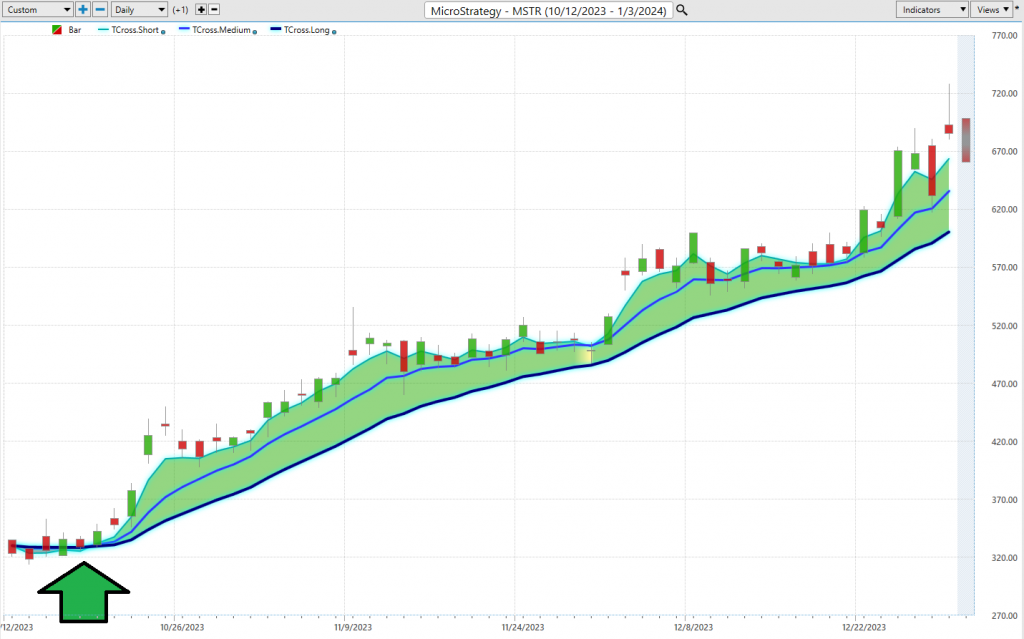This screenshot has width=1024, height=639.
Task: Click the magnifying glass search icon
Action: 682,10
